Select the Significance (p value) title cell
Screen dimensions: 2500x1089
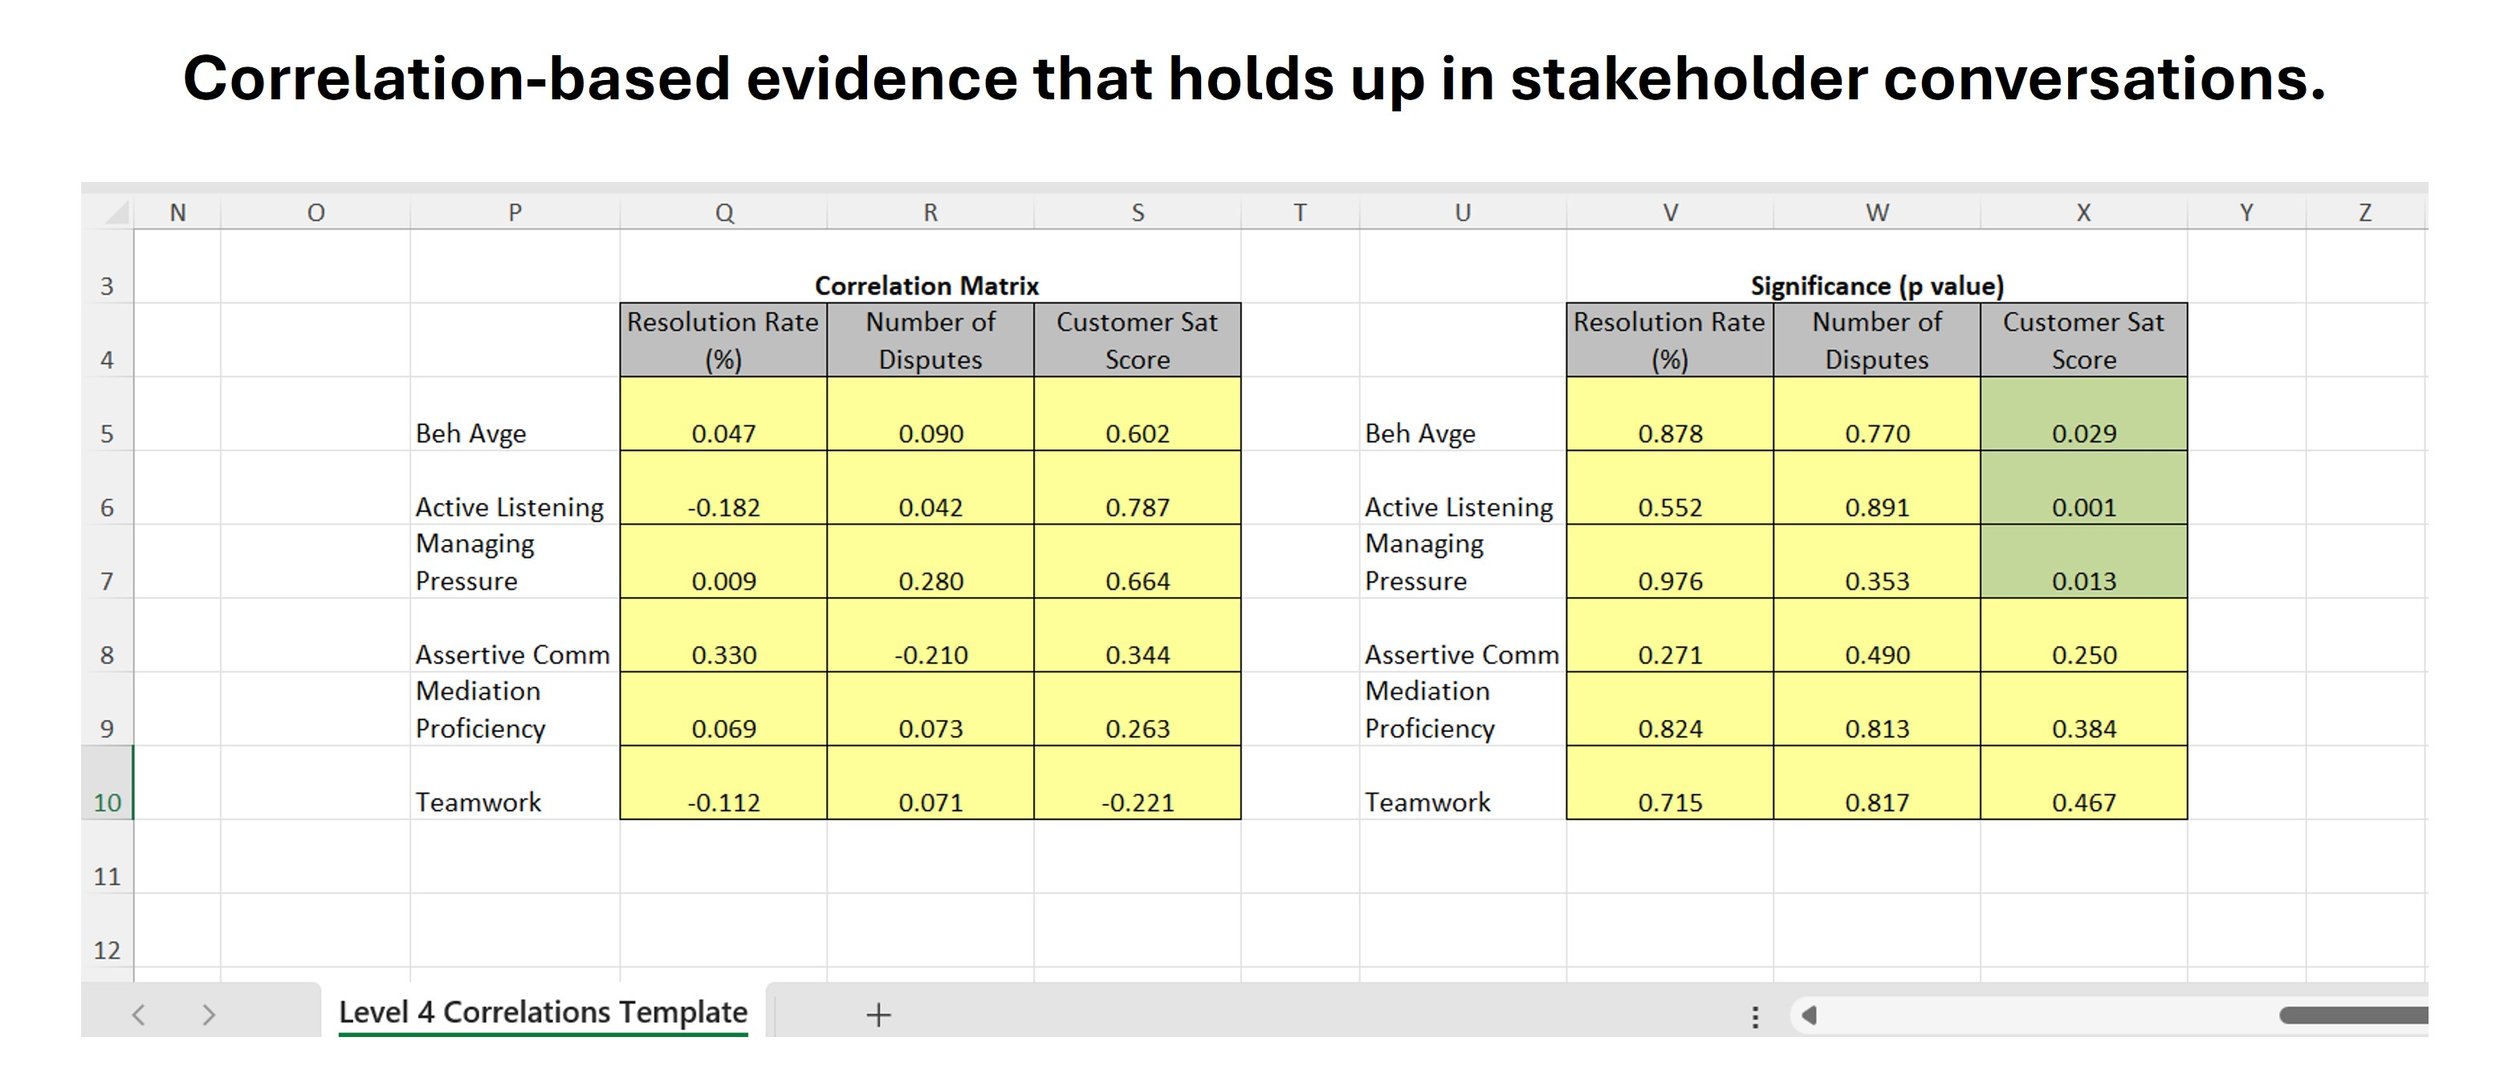[x=1876, y=286]
